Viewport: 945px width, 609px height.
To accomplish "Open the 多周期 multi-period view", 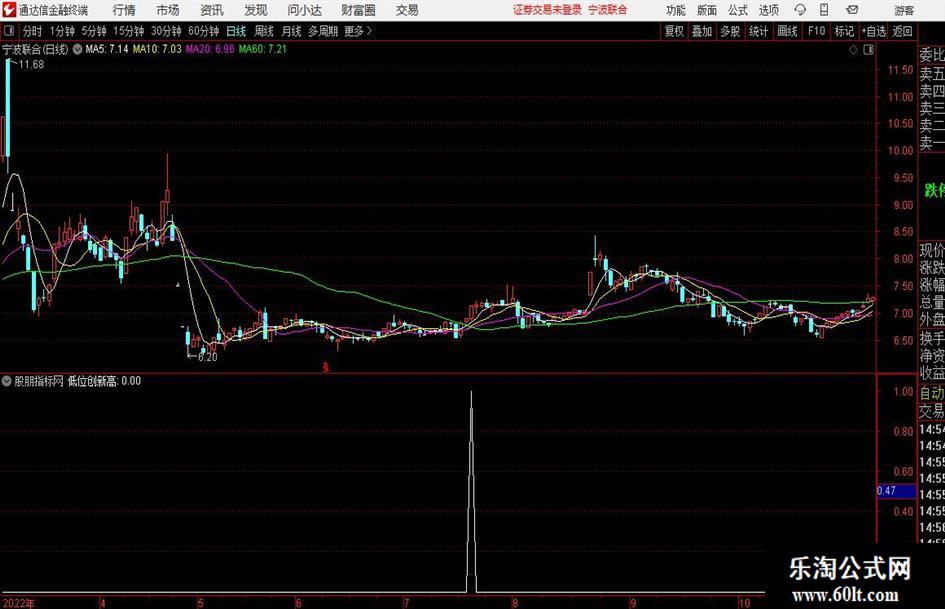I will [323, 31].
